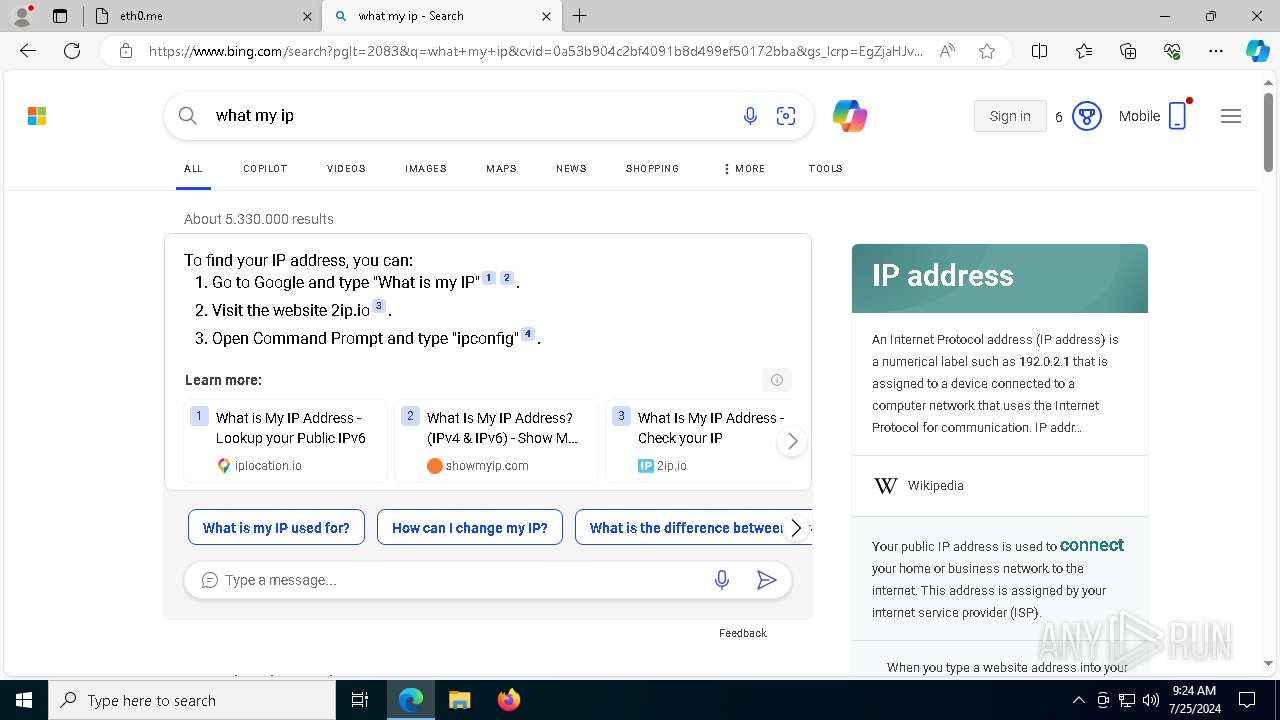Add this page to favorites star
Screen dimensions: 1280x720
point(987,51)
